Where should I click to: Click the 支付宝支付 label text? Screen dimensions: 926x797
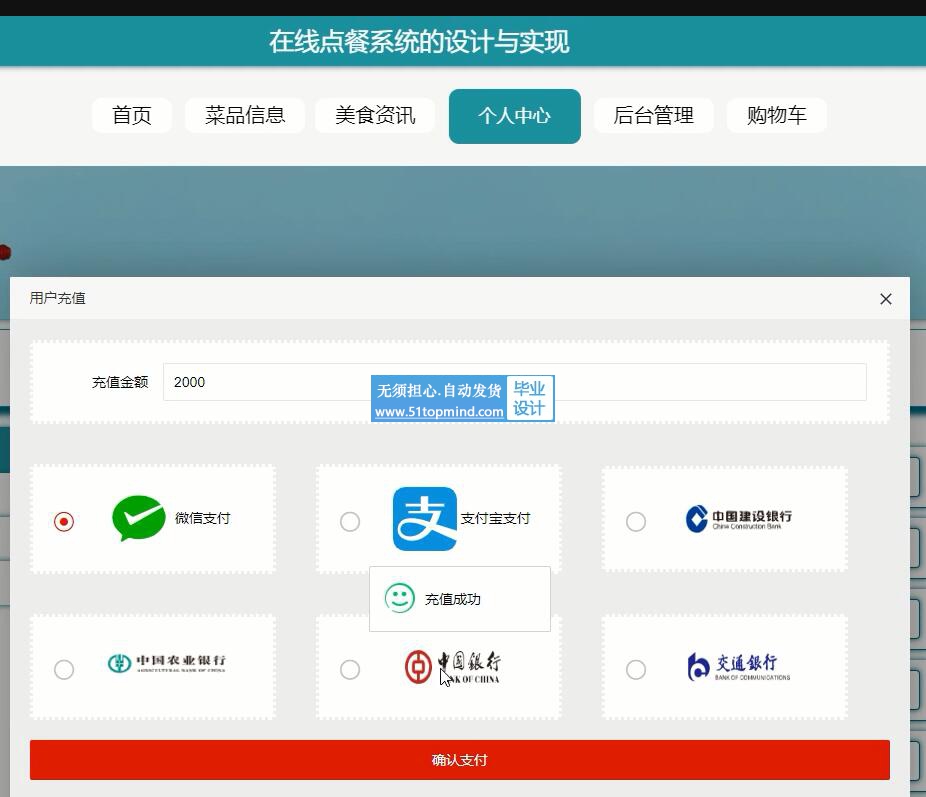[x=495, y=518]
